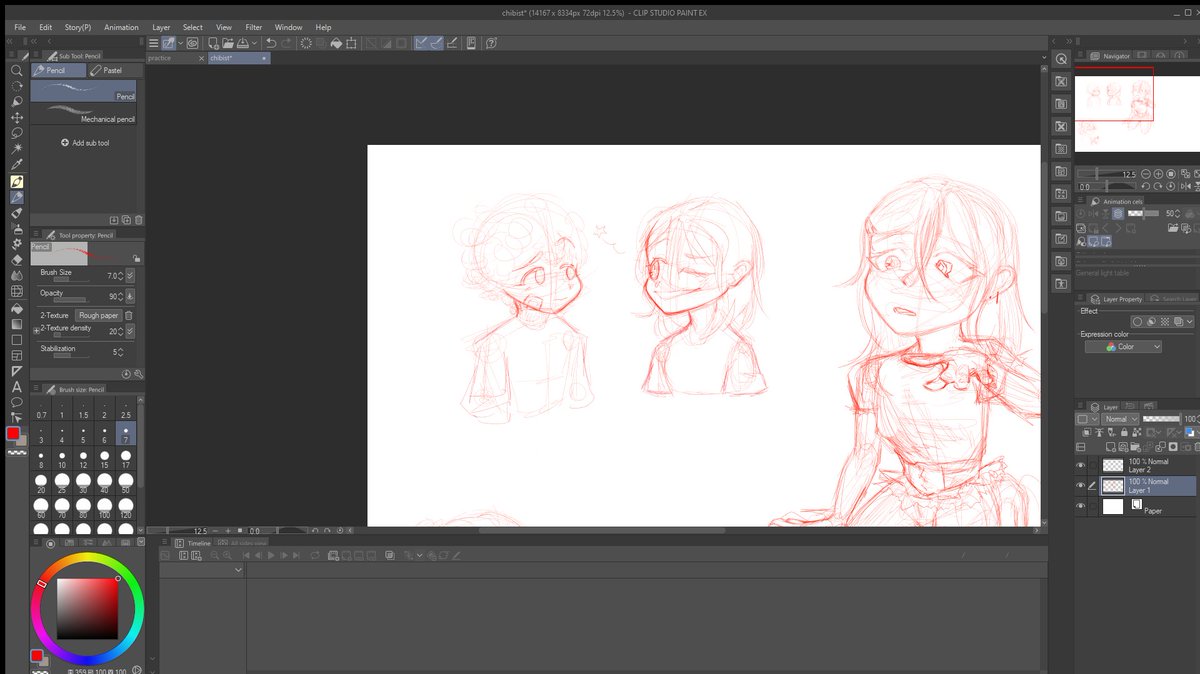Screen dimensions: 1200x674
Task: Open the Filter menu
Action: 254,27
